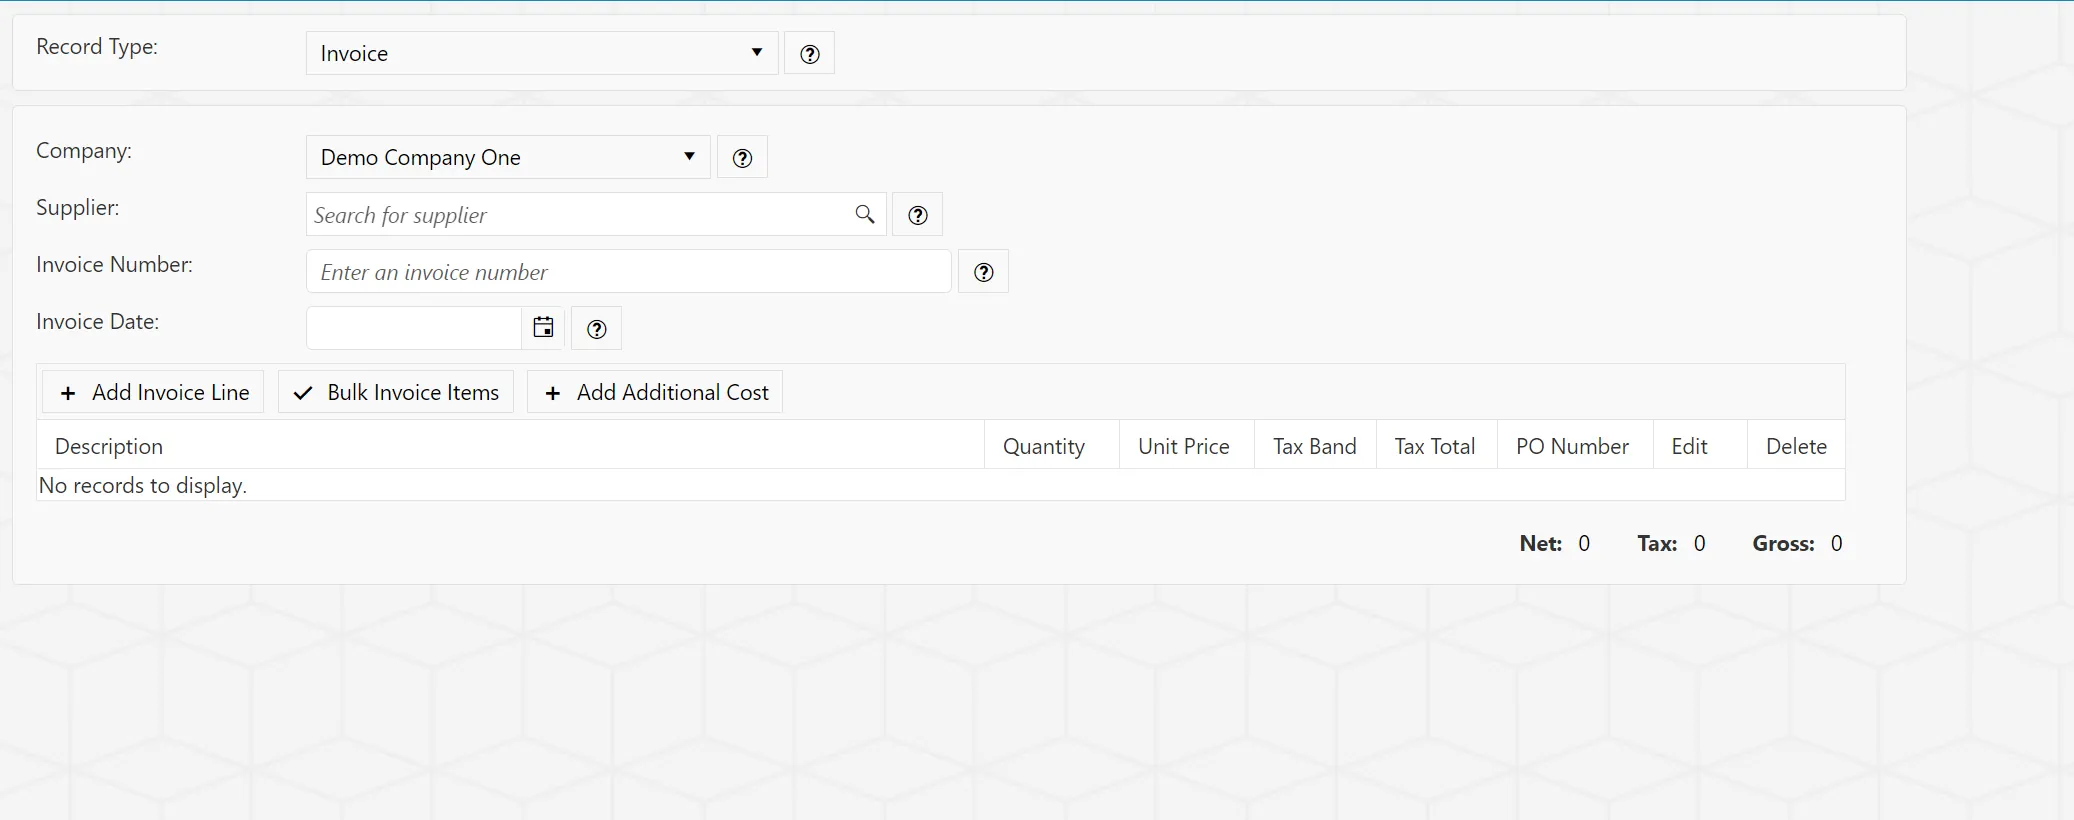Image resolution: width=2074 pixels, height=820 pixels.
Task: Click the Net total label
Action: tap(1541, 544)
